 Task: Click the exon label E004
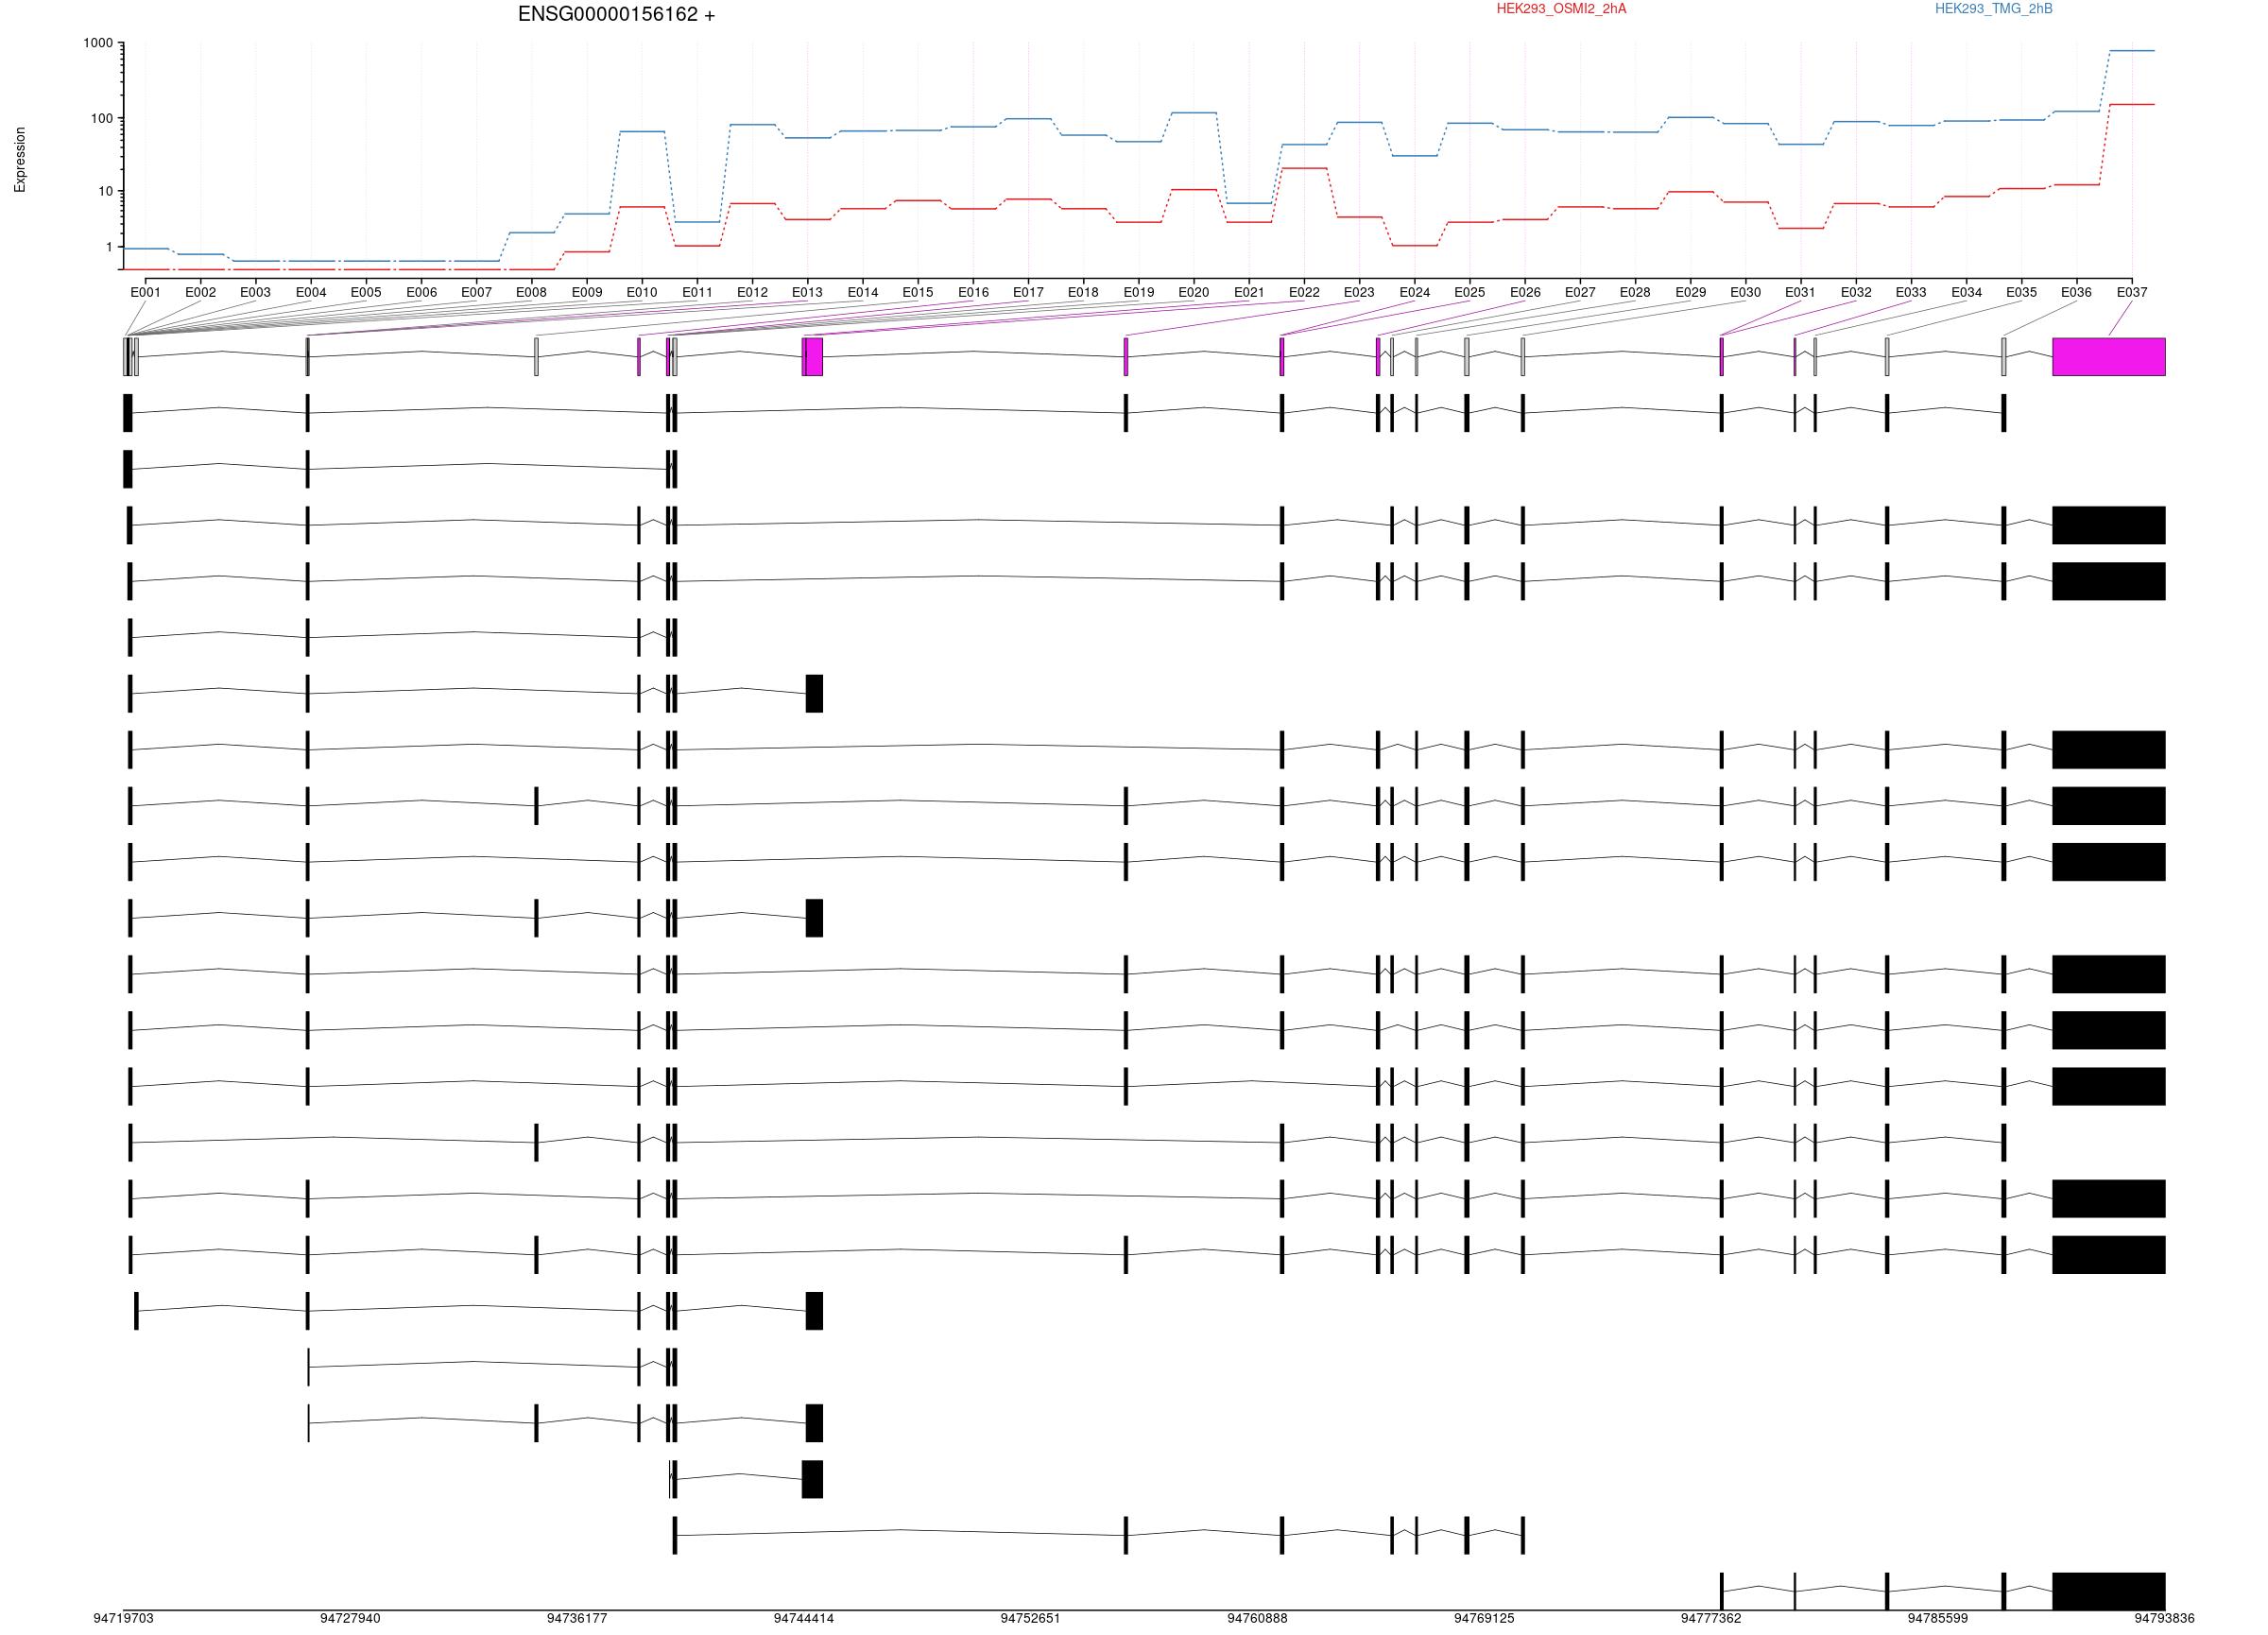click(311, 292)
